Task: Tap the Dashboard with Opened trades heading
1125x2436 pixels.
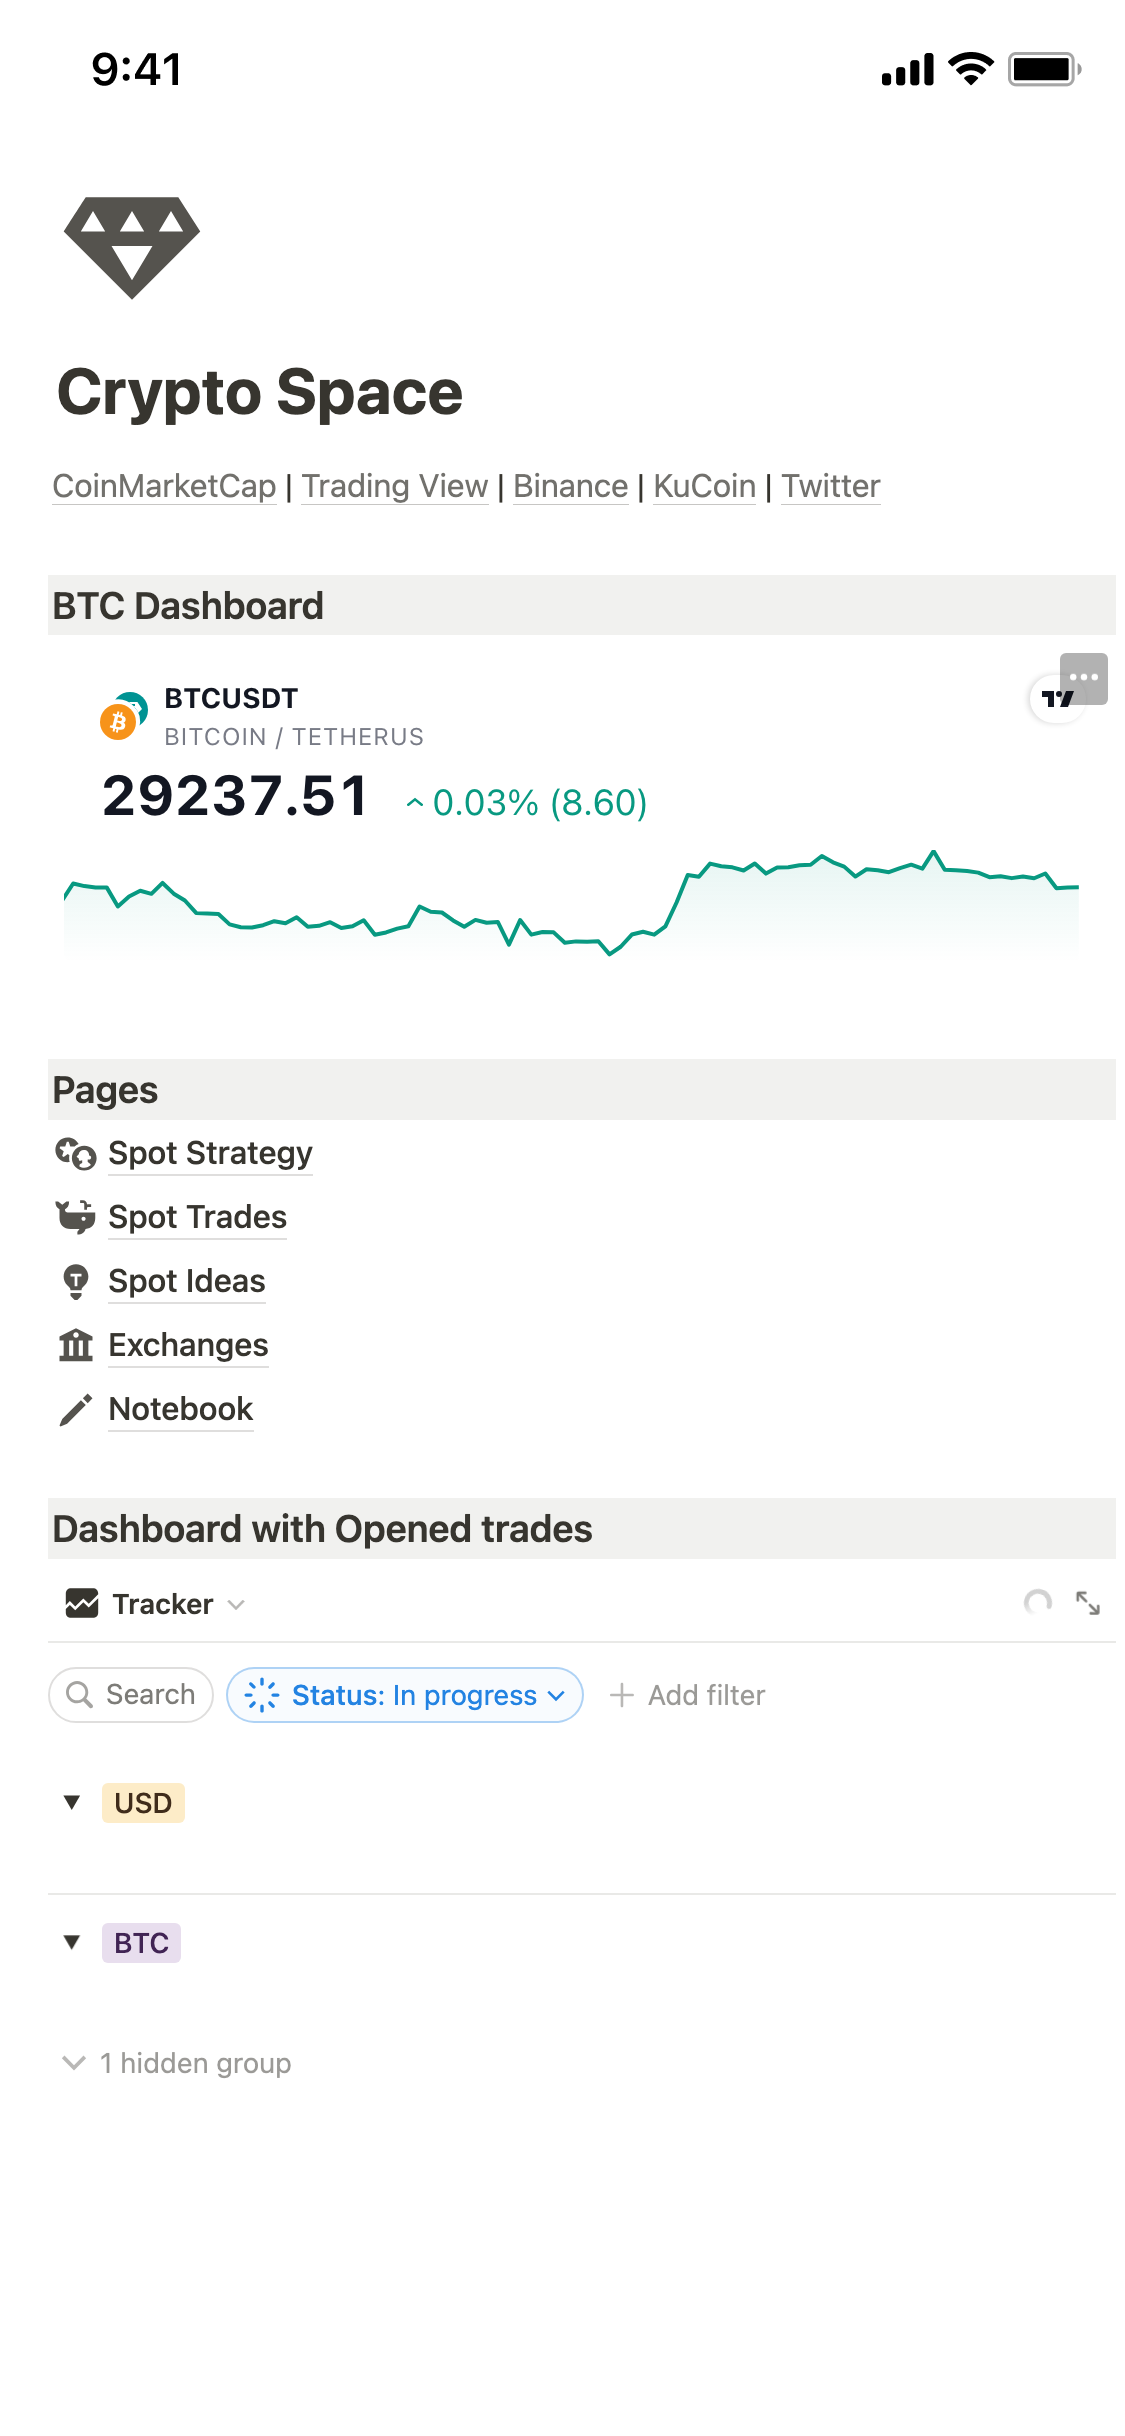Action: tap(322, 1529)
